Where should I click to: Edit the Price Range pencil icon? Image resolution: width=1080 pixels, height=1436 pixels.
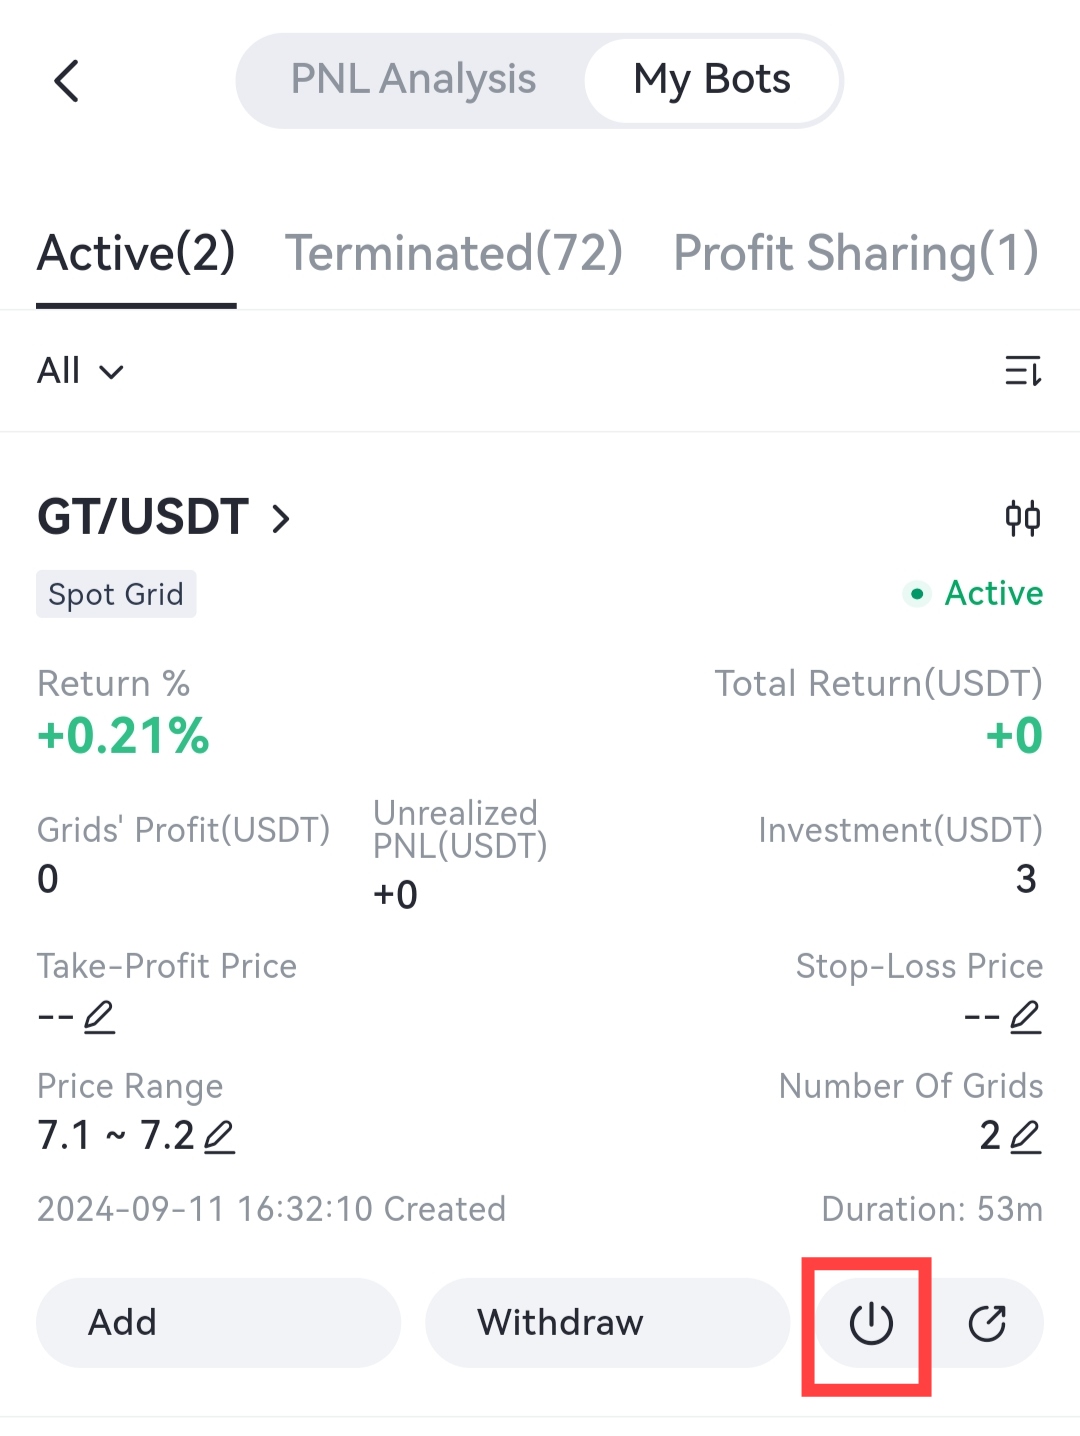219,1137
